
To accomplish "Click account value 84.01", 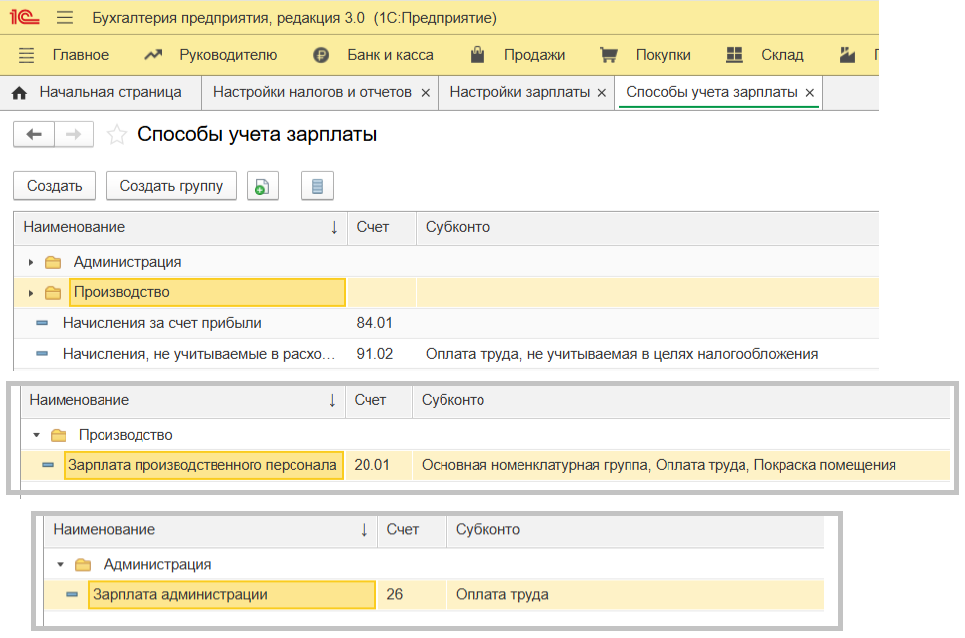I will [x=374, y=323].
